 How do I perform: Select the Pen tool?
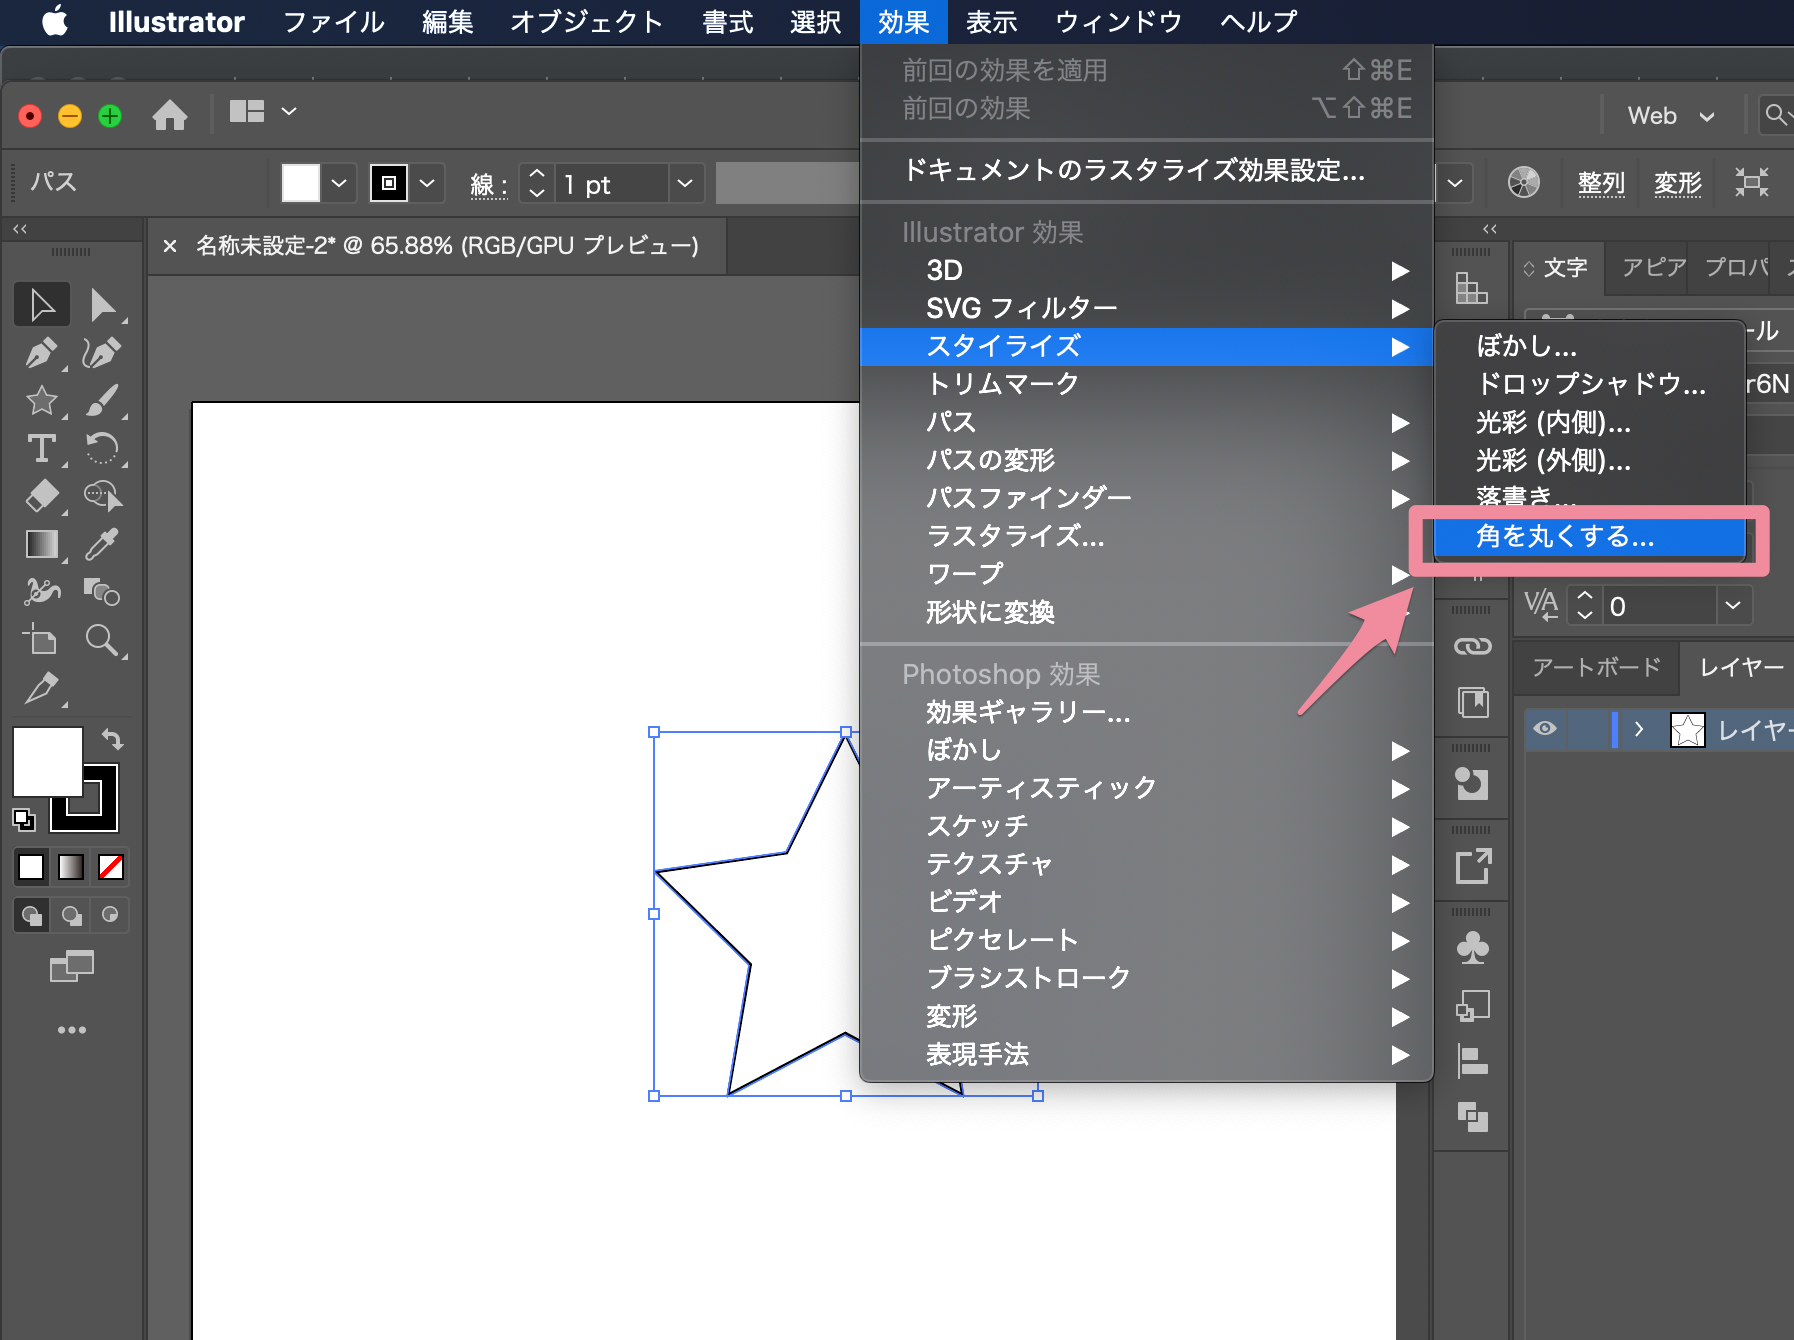click(x=41, y=352)
